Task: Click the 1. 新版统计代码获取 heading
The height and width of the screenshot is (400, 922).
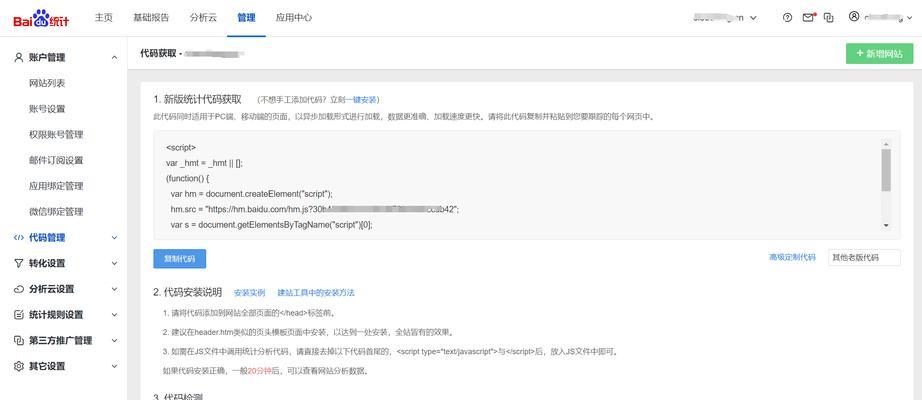Action: pos(198,99)
